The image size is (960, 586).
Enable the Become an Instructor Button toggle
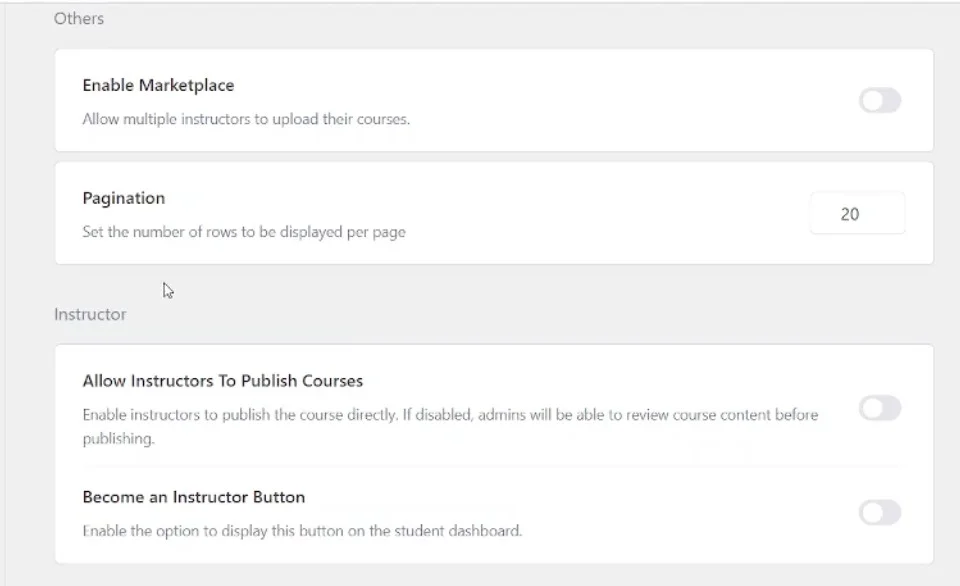(x=879, y=513)
